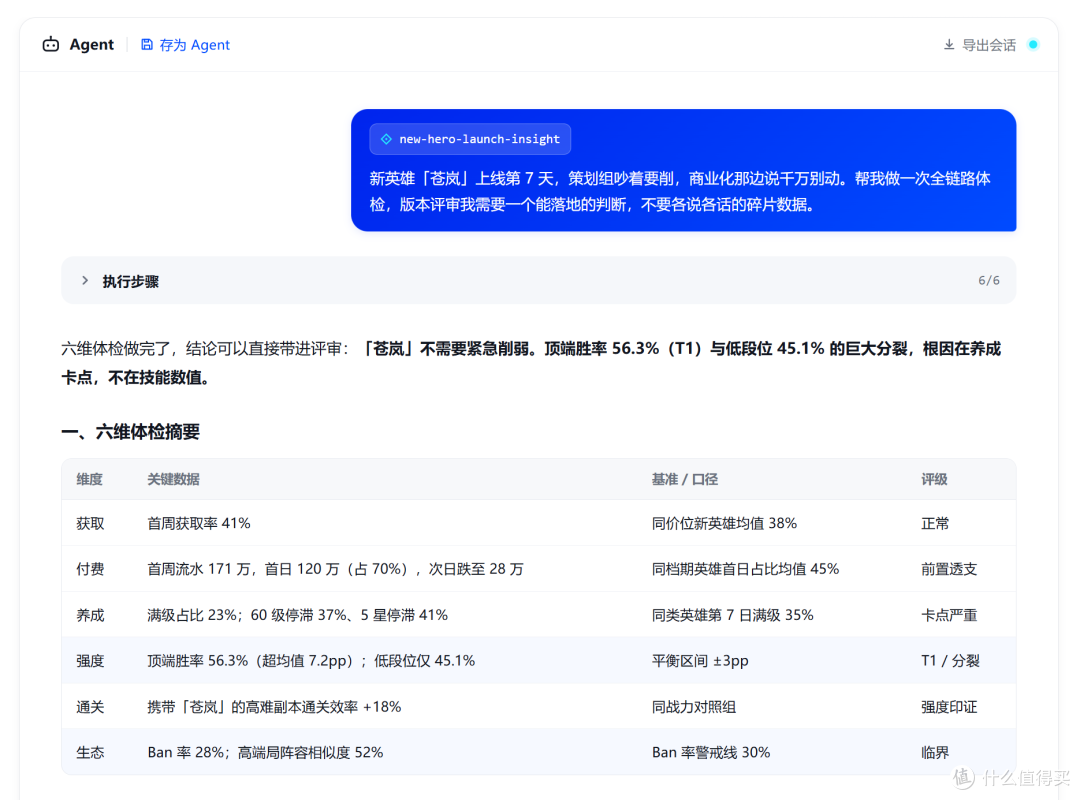
Task: Click the 执行步骤 label
Action: 130,281
